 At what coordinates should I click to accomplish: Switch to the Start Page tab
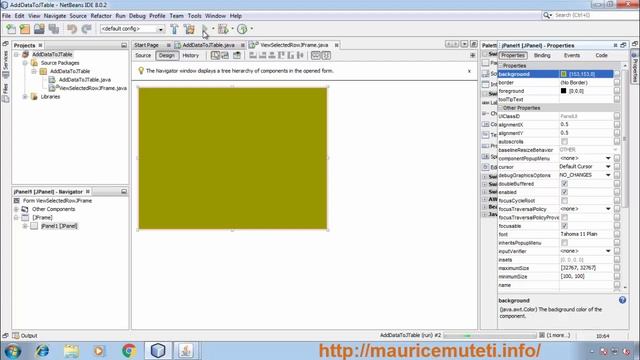coord(146,45)
